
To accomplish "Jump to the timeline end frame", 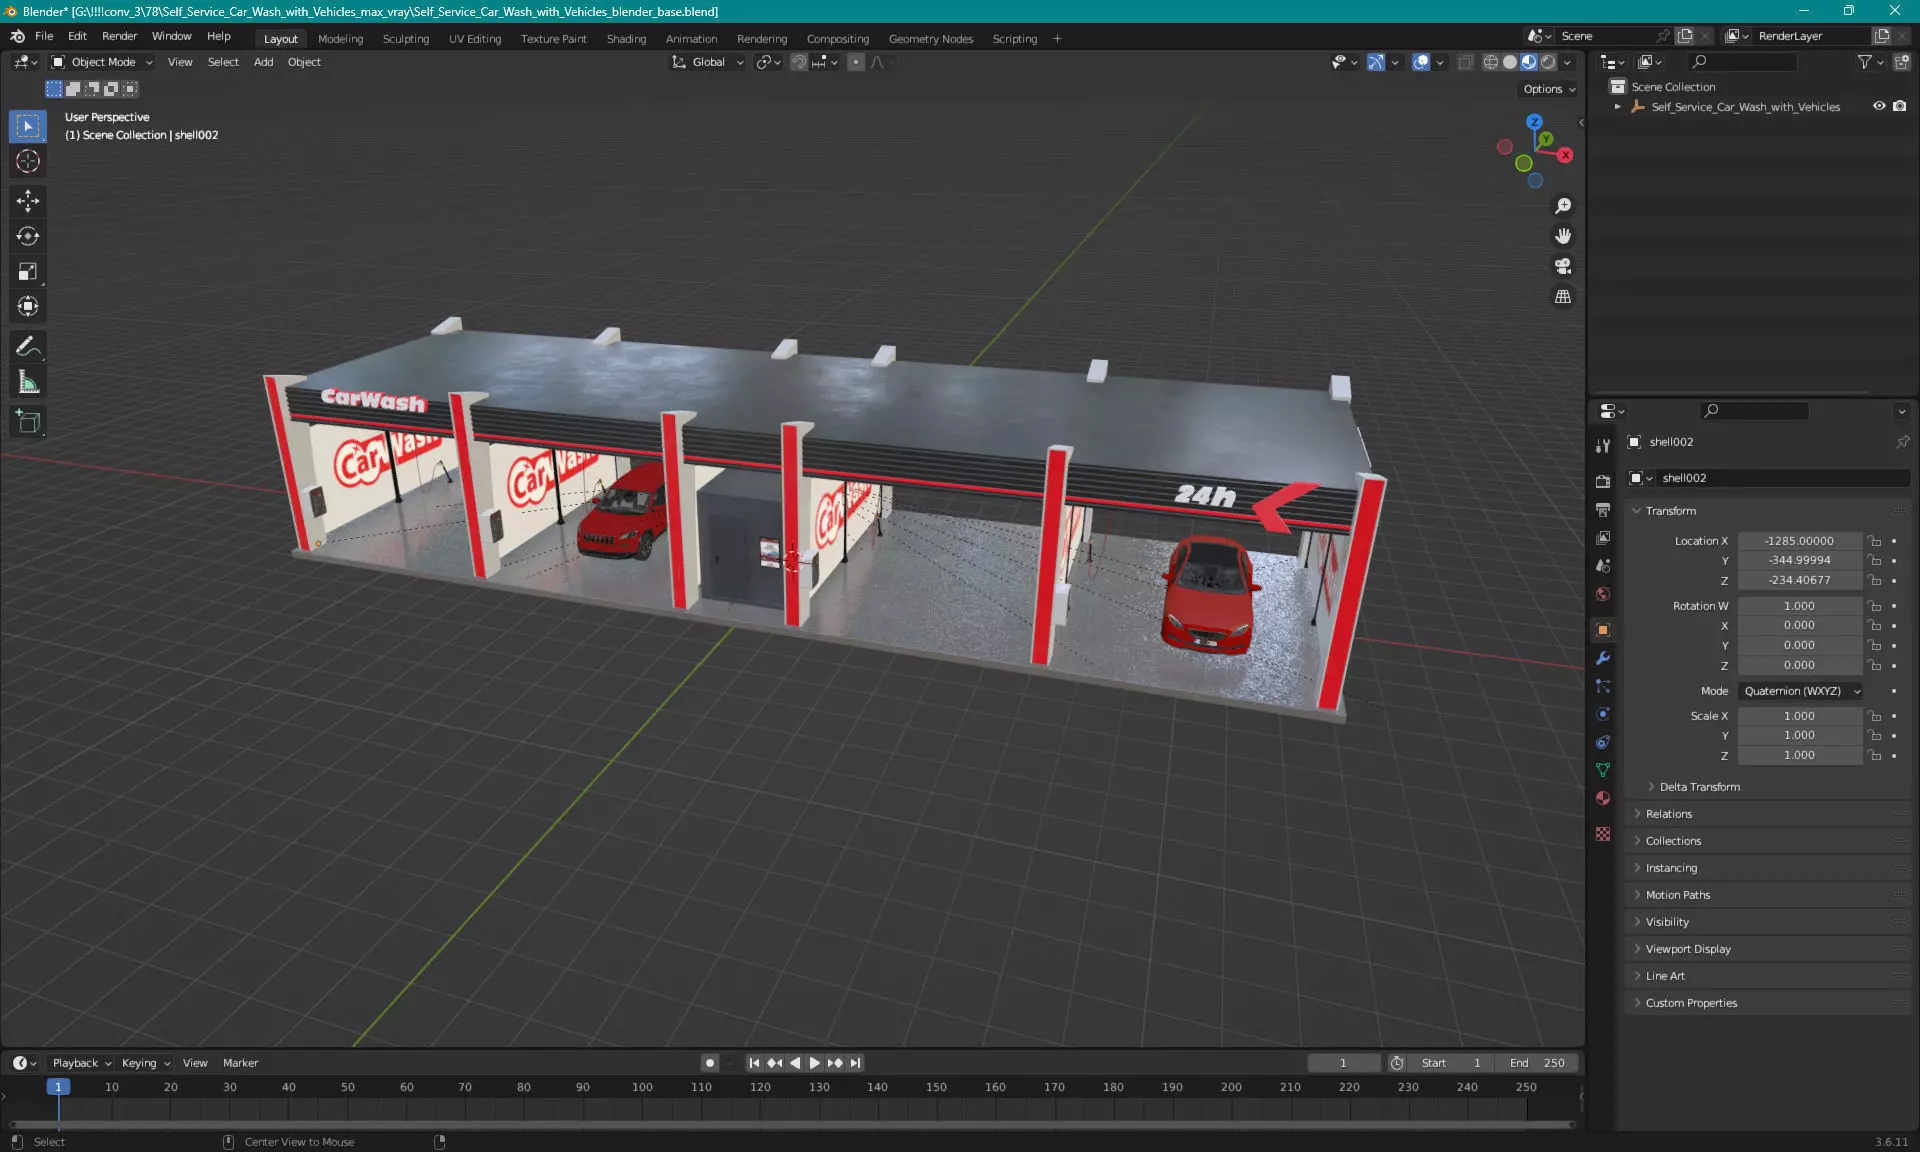I will pyautogui.click(x=855, y=1063).
